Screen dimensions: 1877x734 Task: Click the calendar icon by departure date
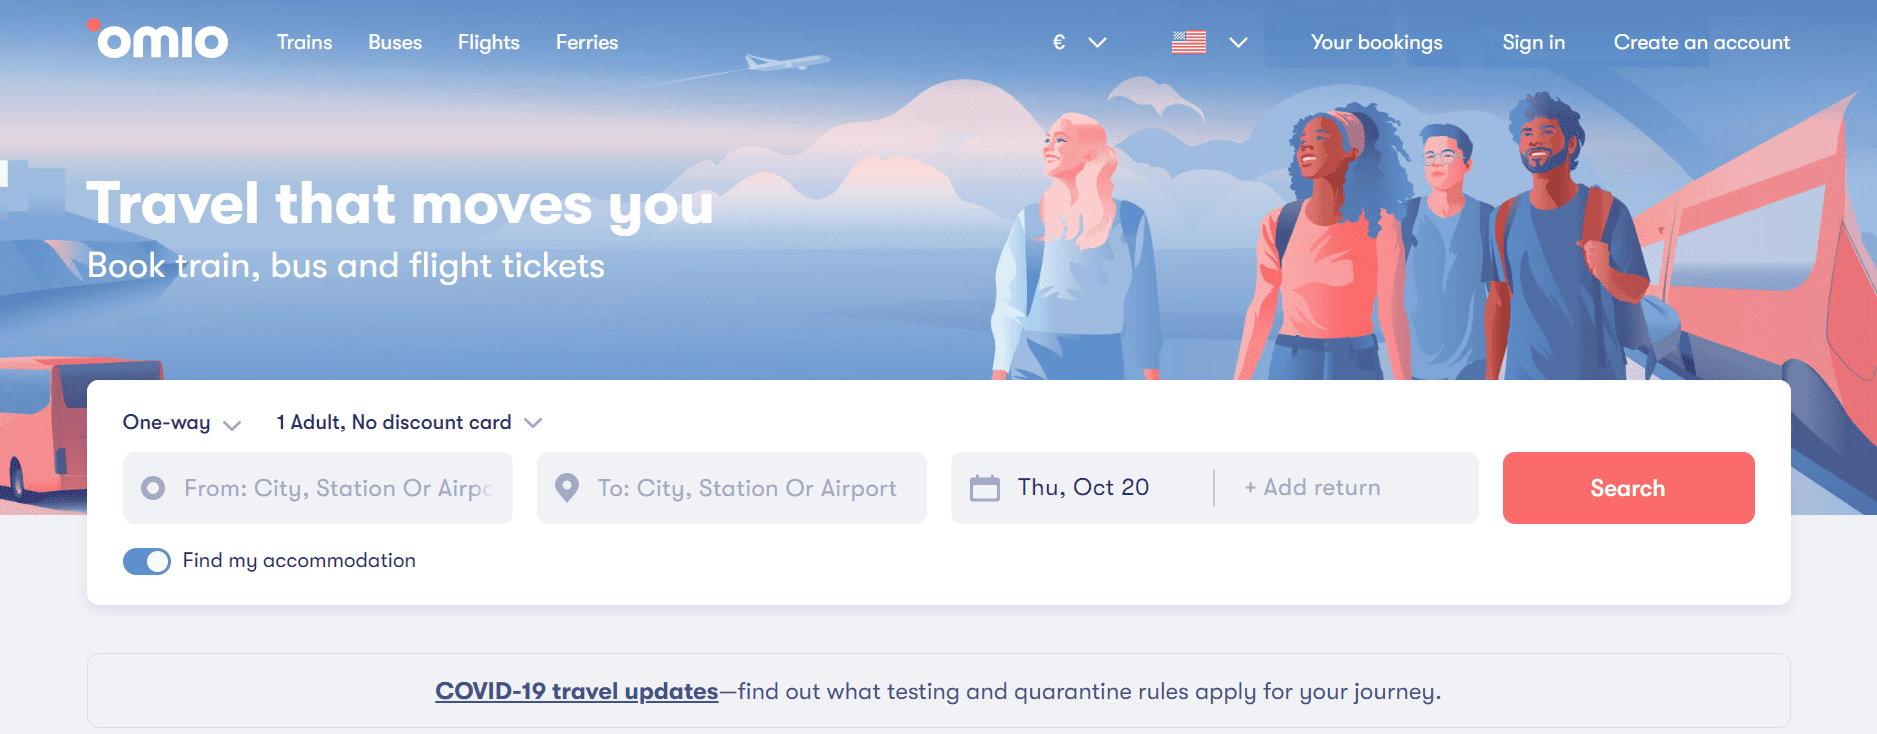985,488
